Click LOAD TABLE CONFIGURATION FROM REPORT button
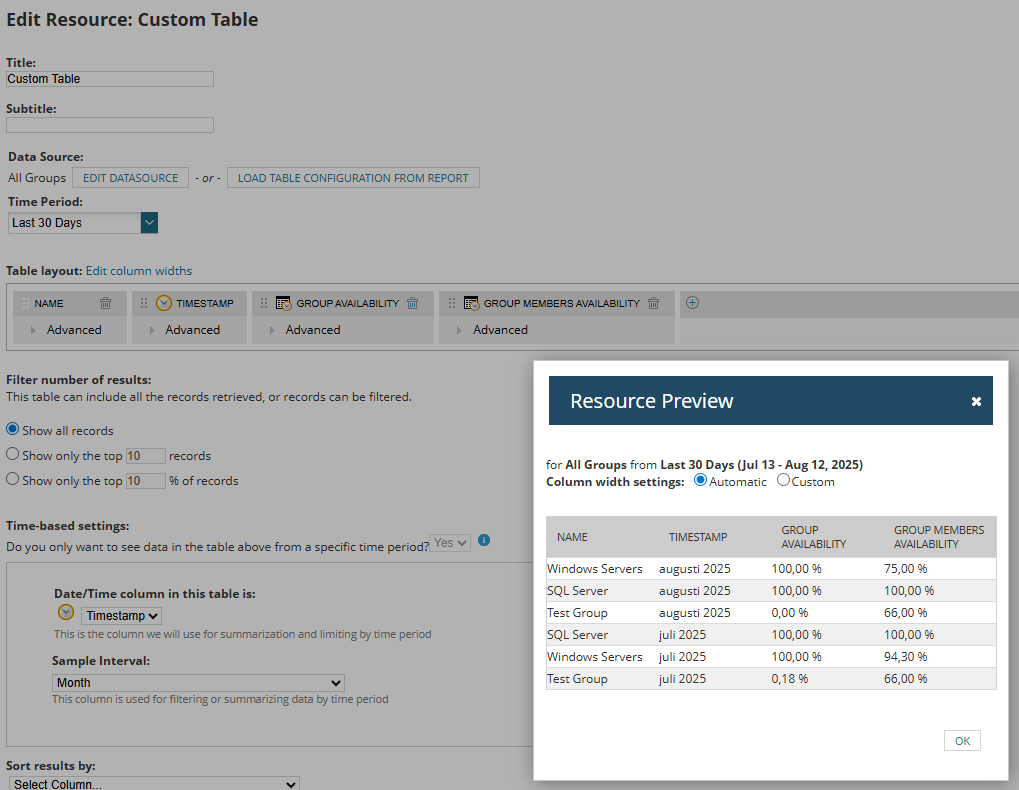The image size is (1019, 790). coord(353,178)
